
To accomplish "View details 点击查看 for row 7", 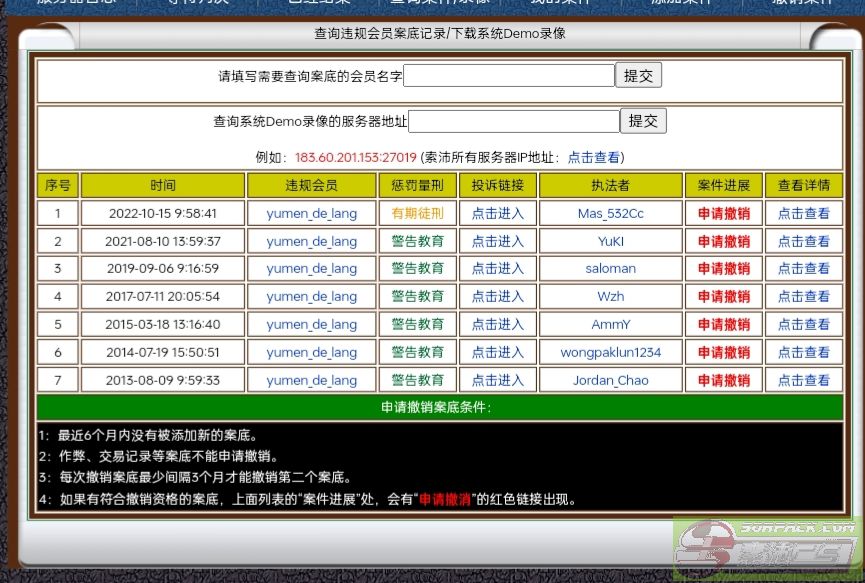I will tap(803, 381).
